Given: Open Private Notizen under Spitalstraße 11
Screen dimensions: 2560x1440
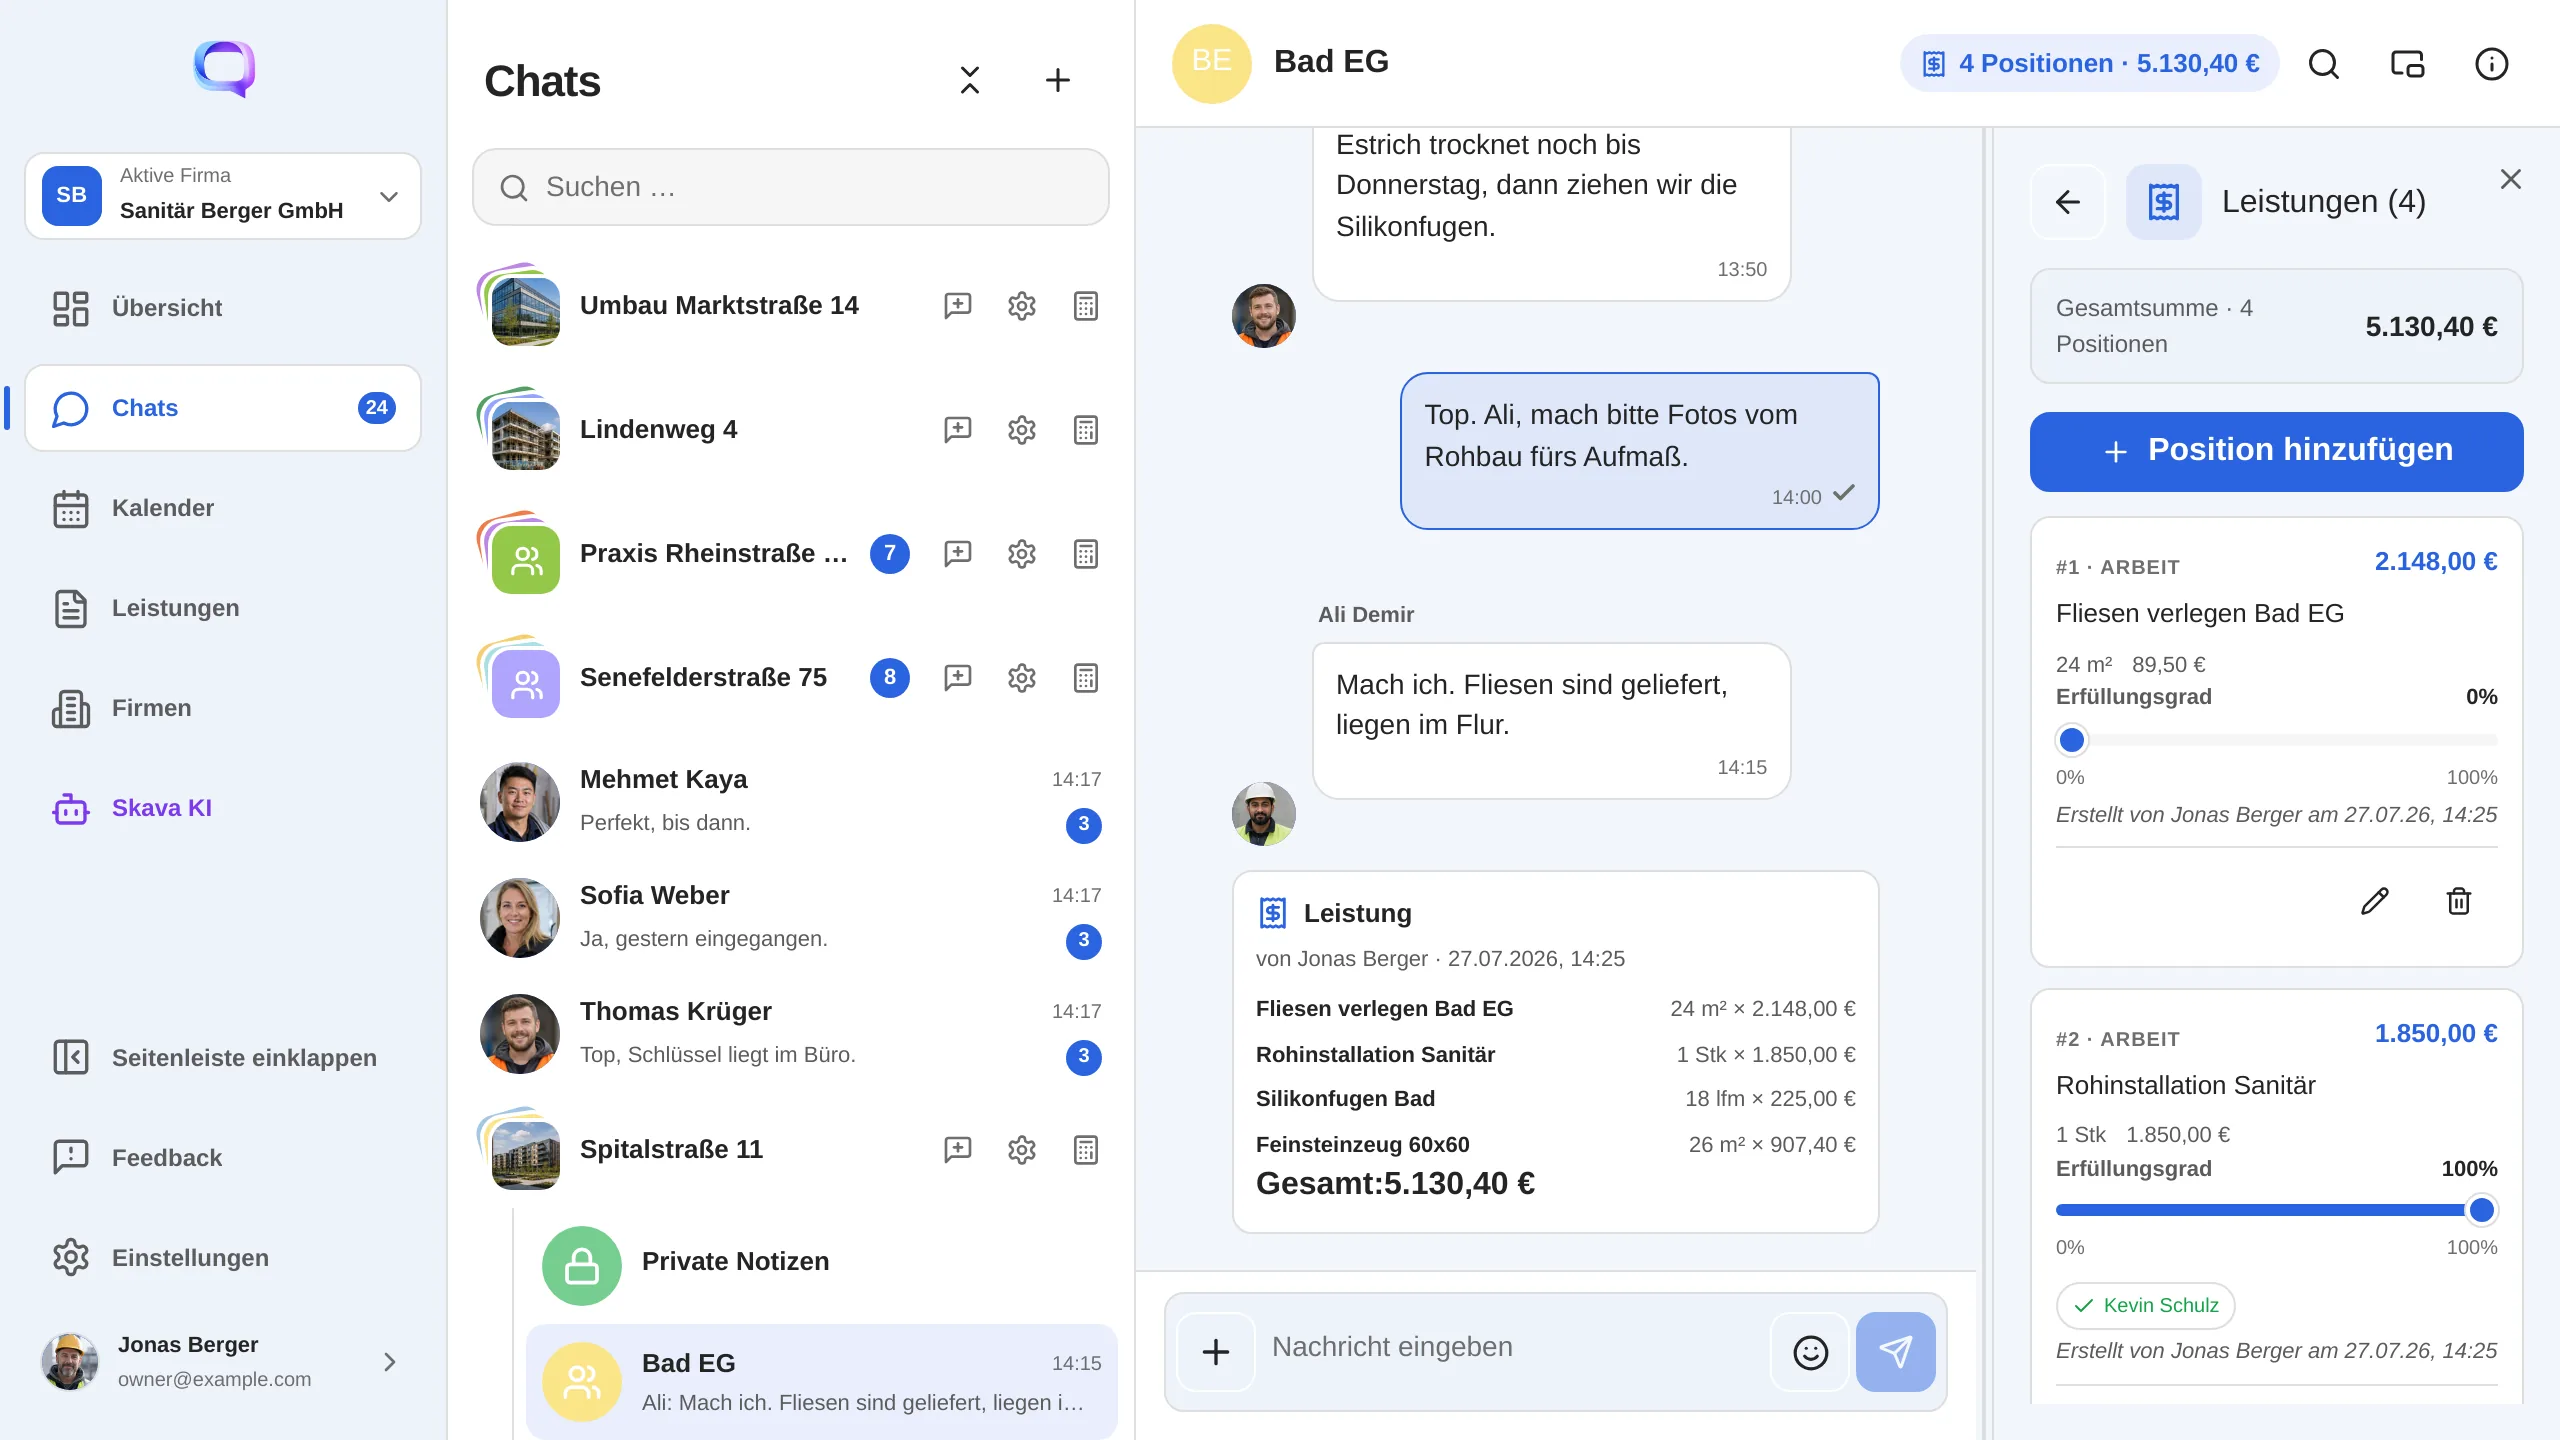Looking at the screenshot, I should coord(822,1265).
